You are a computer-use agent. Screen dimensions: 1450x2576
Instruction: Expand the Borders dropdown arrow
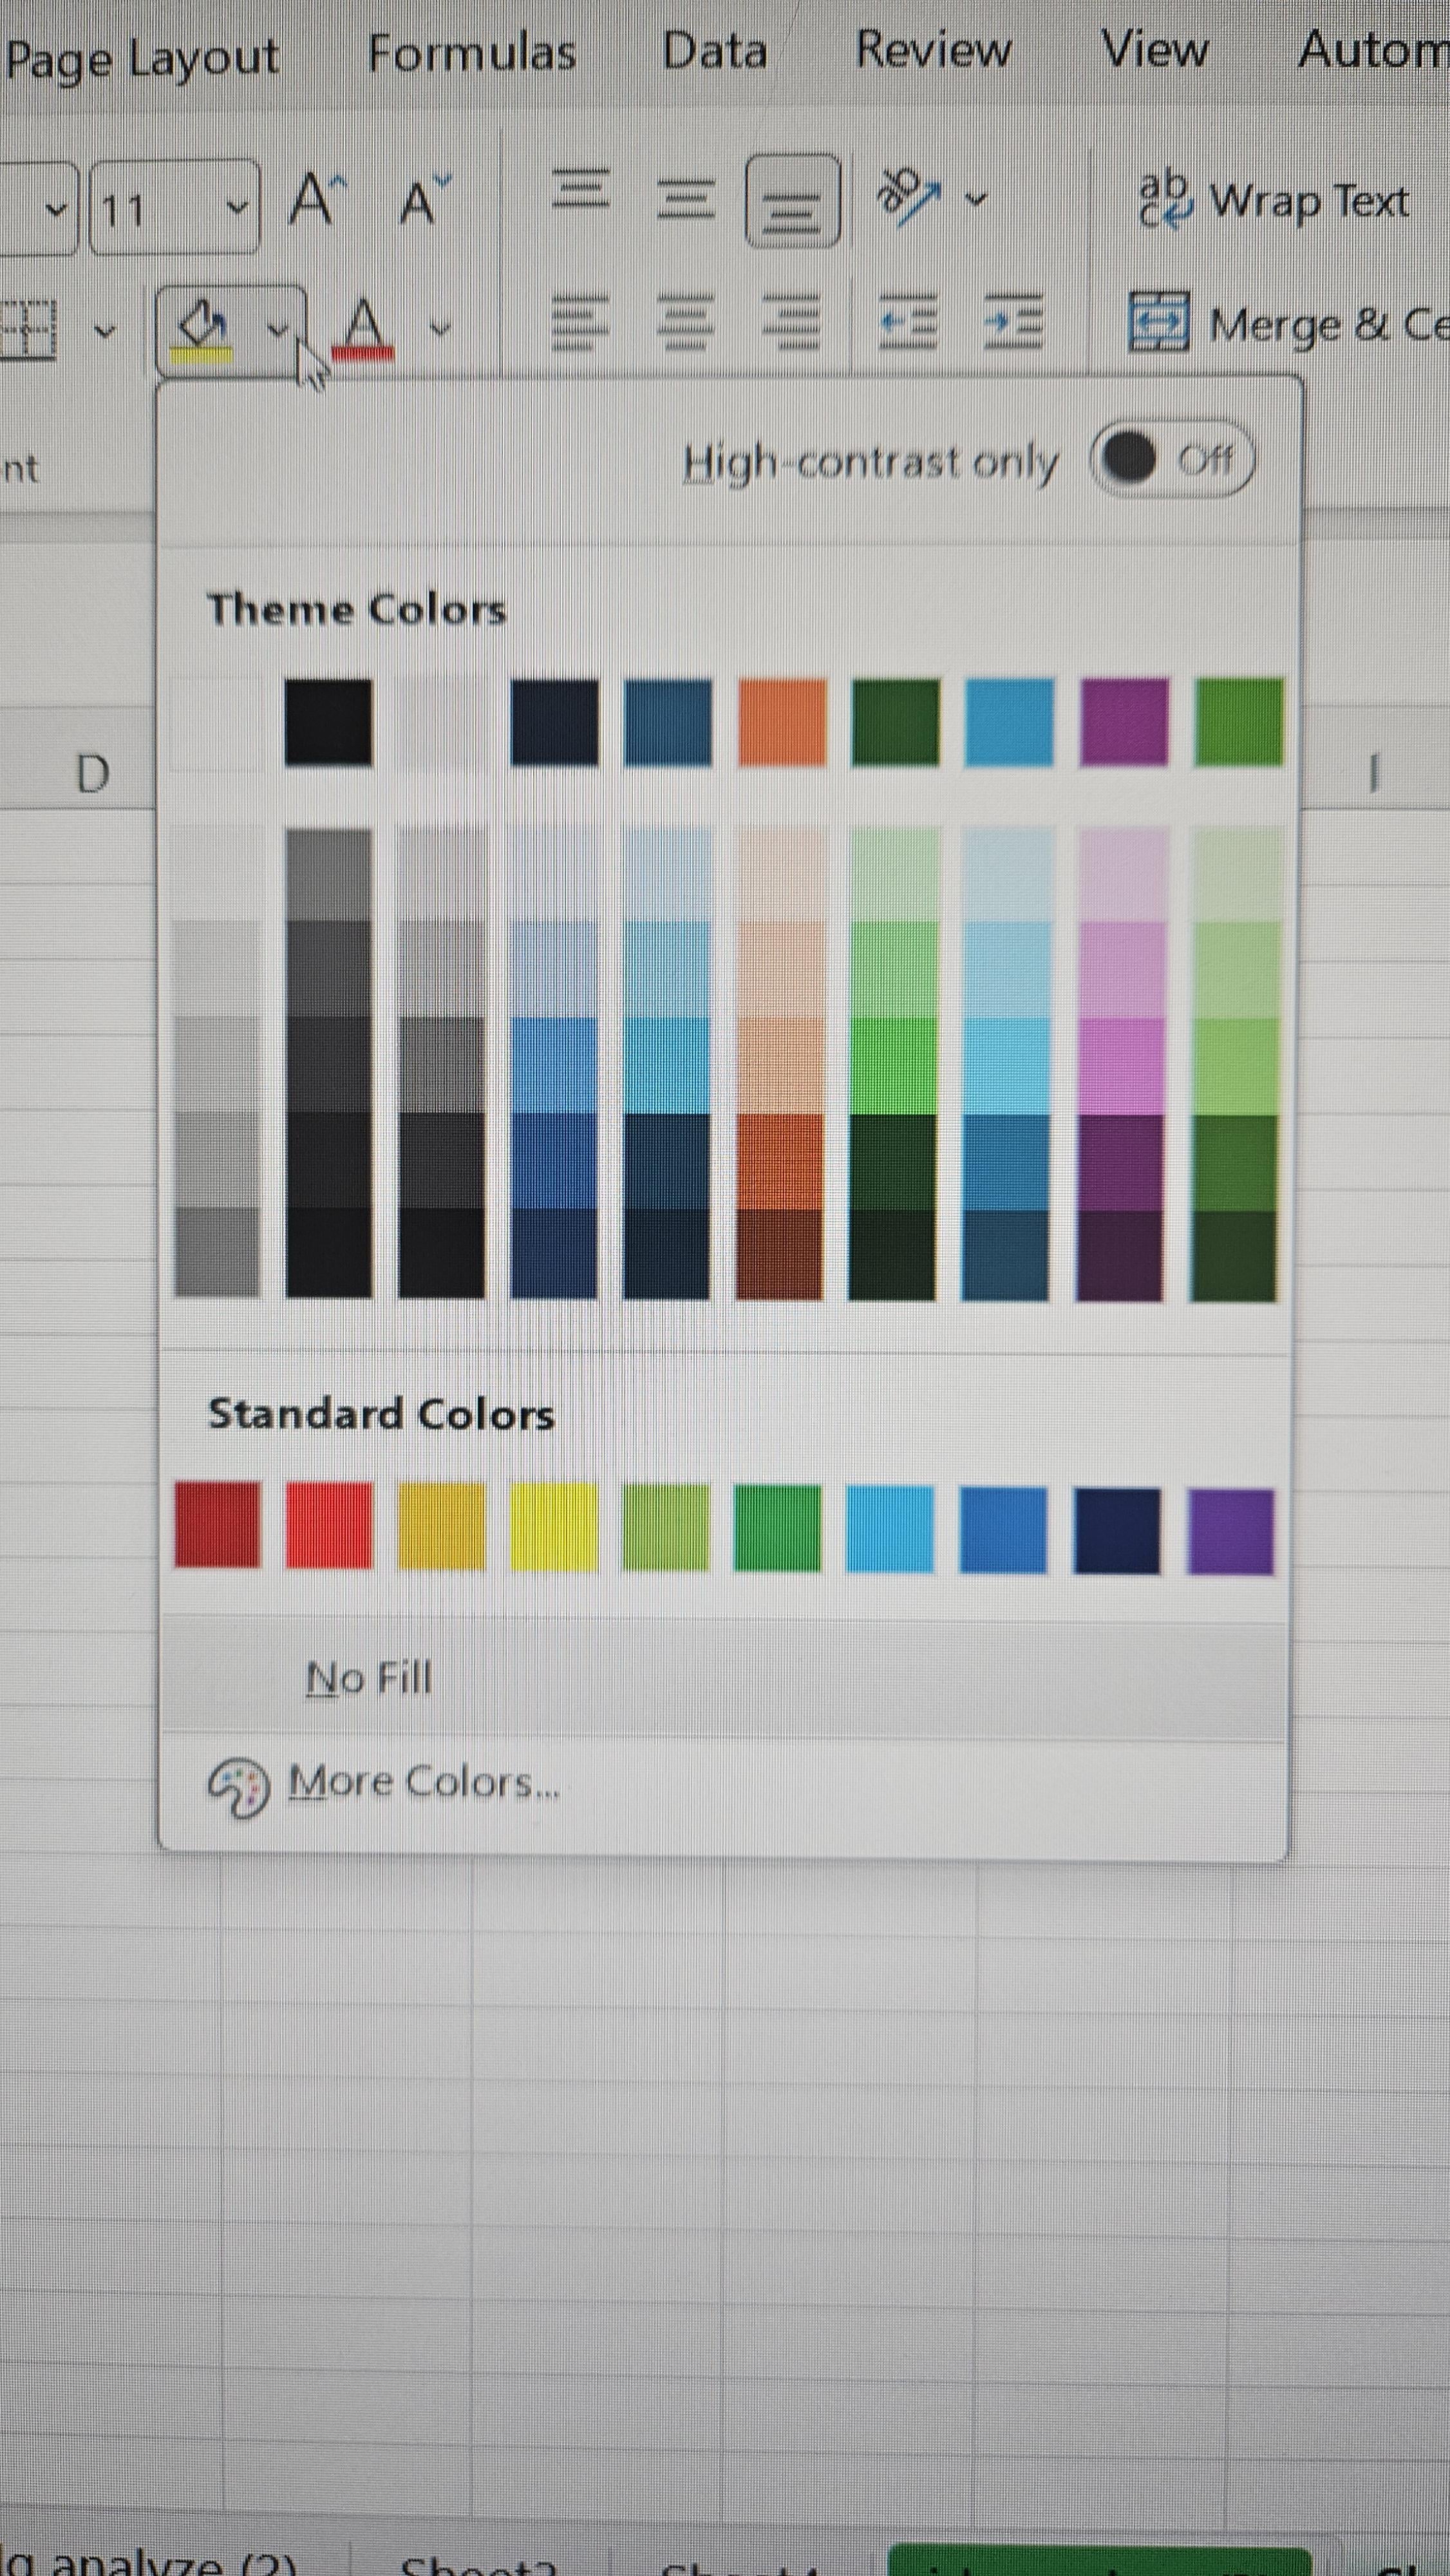pos(104,330)
